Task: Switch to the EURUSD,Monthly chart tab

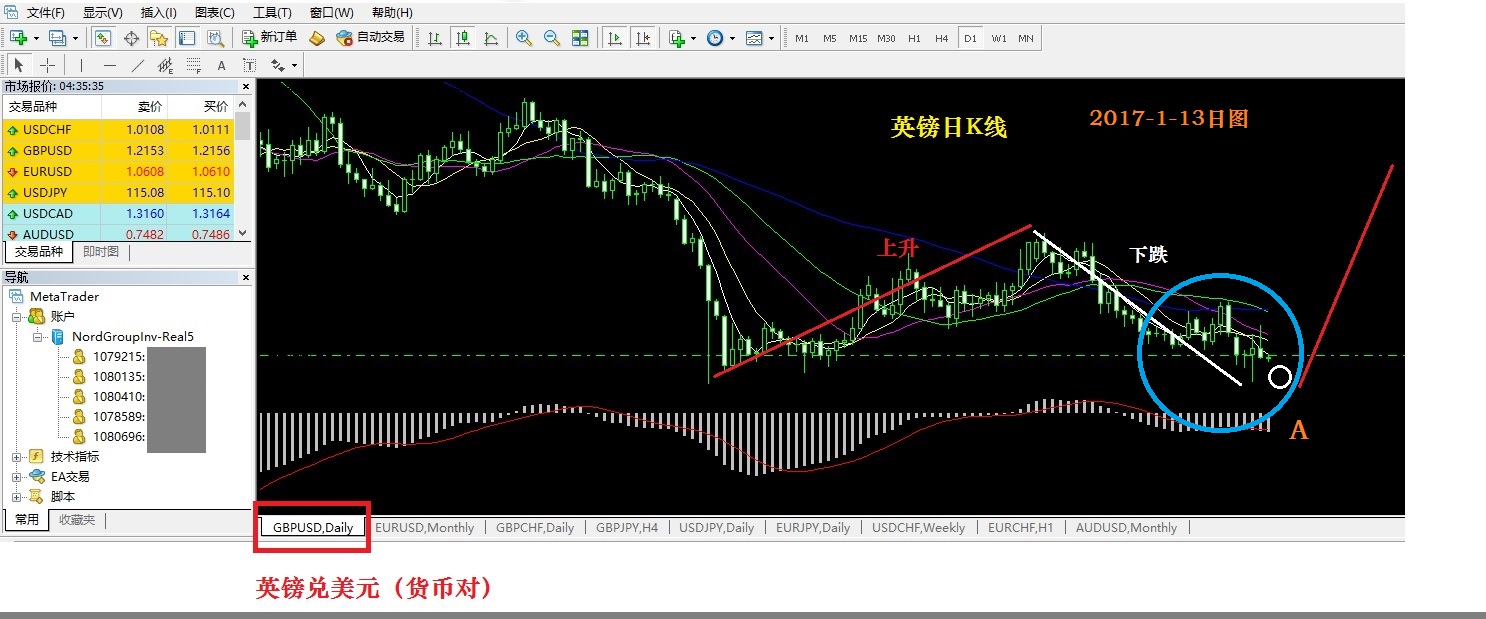Action: [424, 527]
